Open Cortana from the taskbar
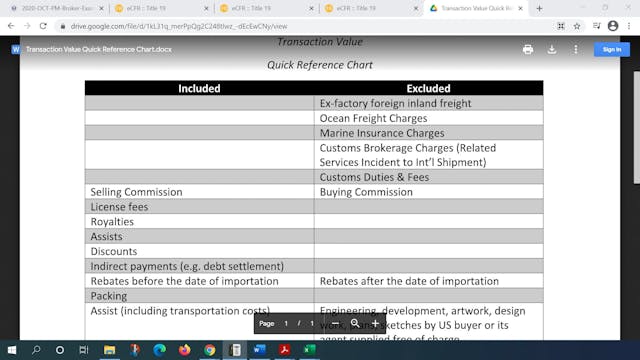The width and height of the screenshot is (640, 360). tap(60, 350)
